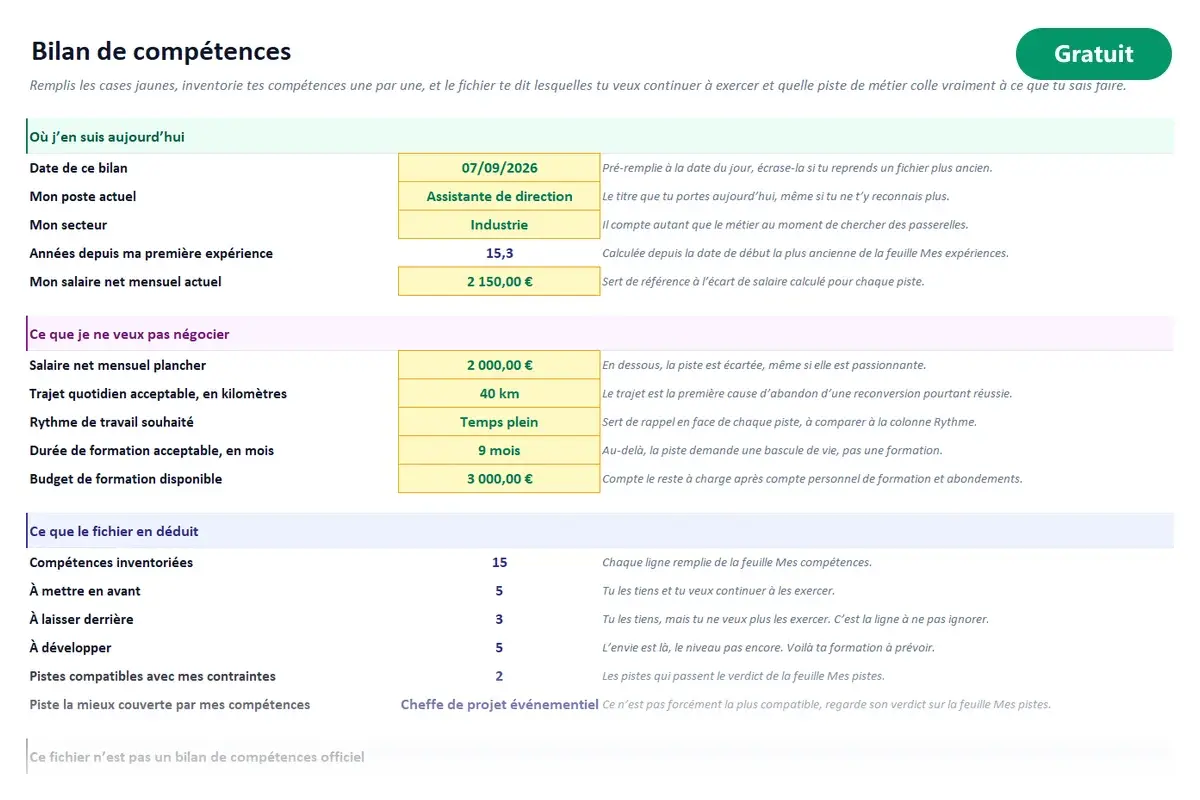This screenshot has height=800, width=1200.
Task: Select the 2 000,00 € floor salary cell
Action: point(499,365)
